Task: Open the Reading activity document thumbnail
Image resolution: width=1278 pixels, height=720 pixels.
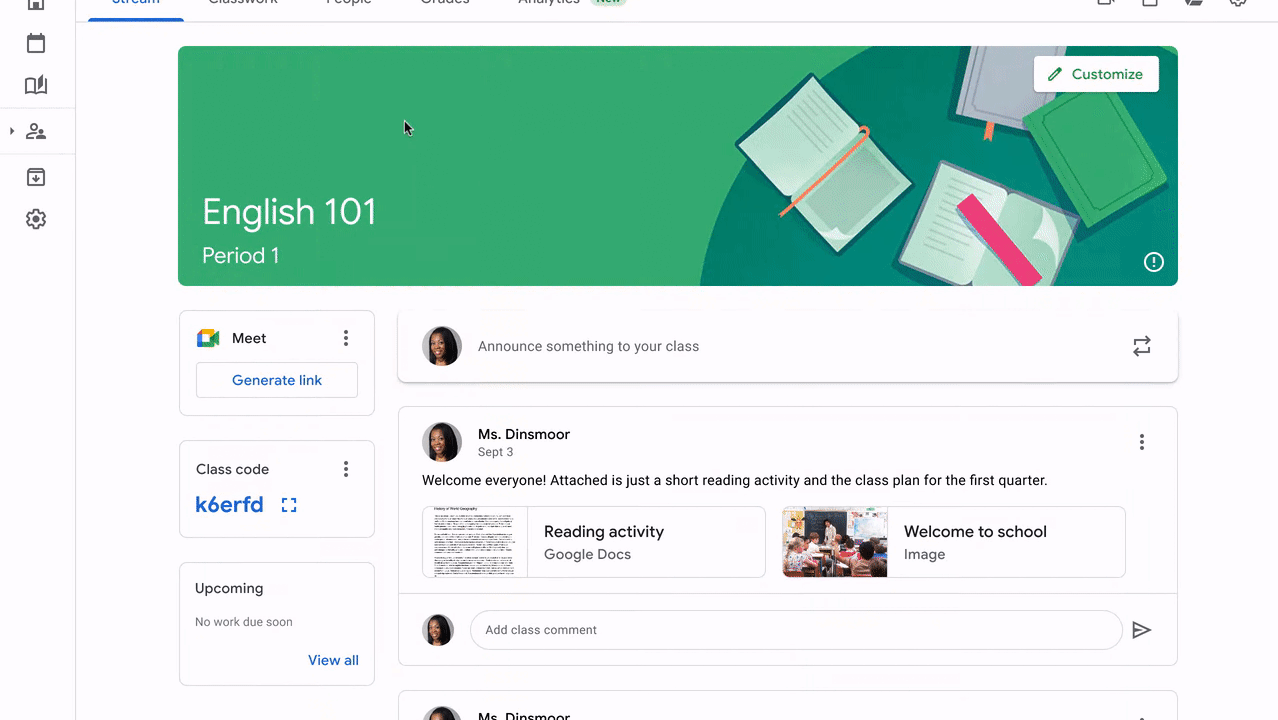Action: 475,542
